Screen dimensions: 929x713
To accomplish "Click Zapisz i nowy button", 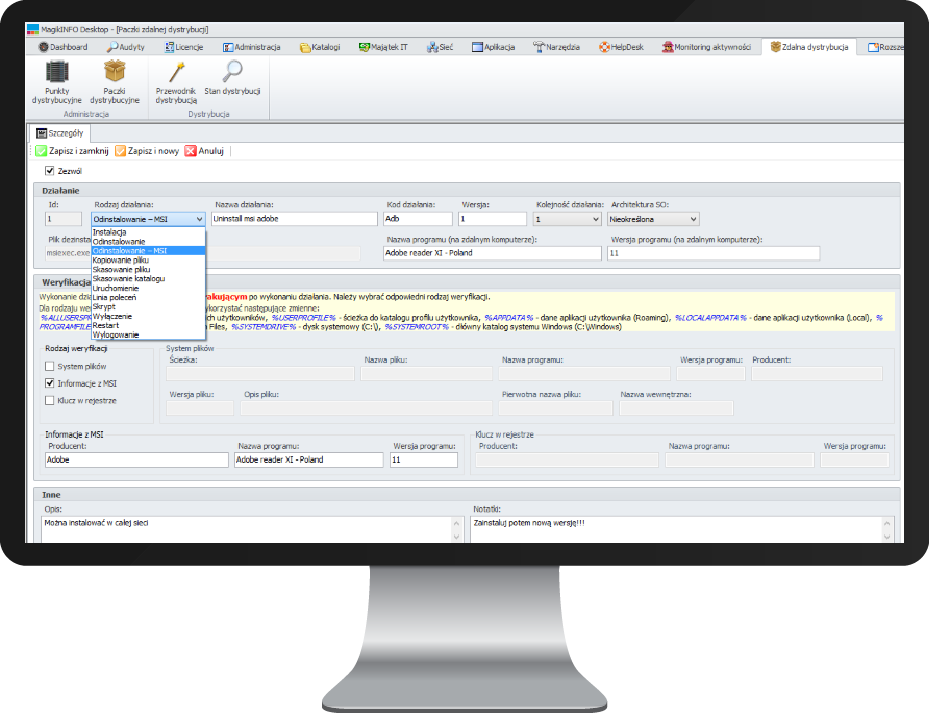I will point(147,151).
